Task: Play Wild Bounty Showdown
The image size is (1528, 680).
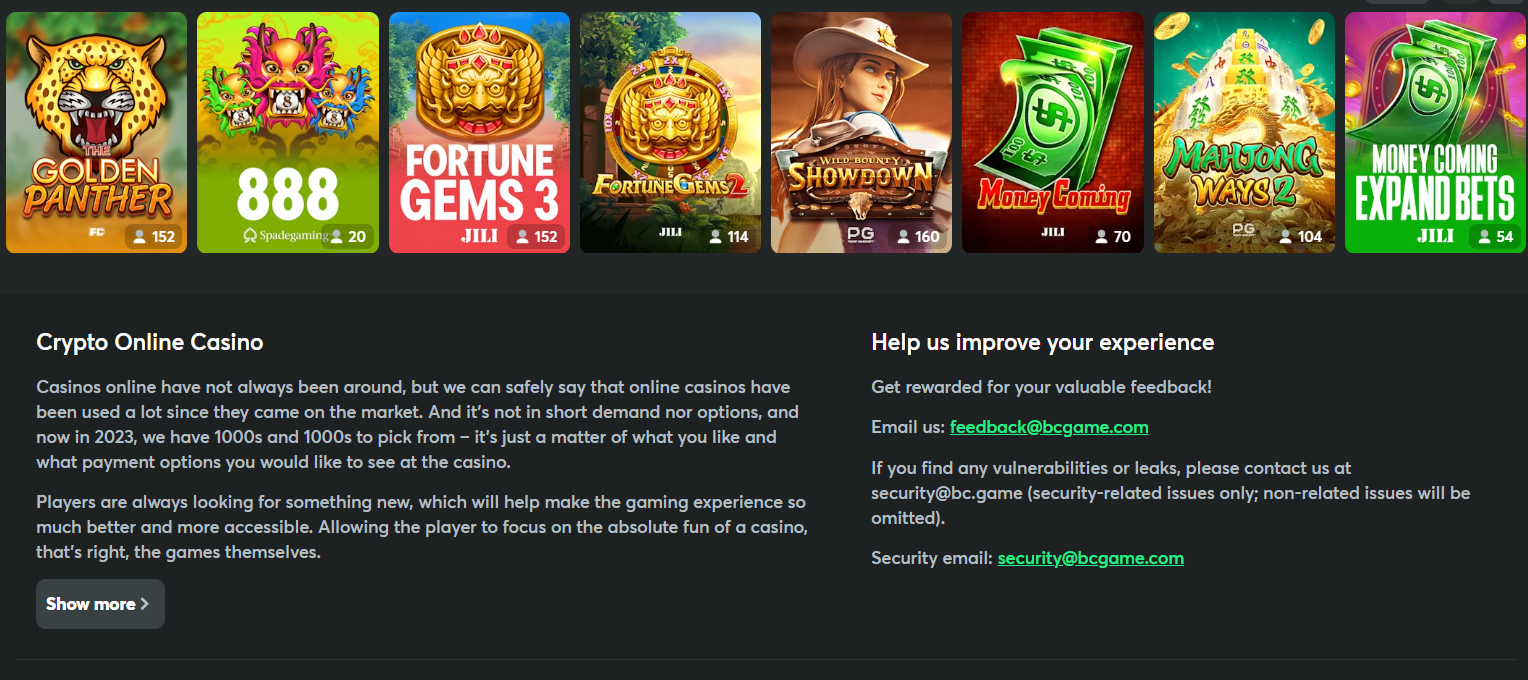Action: [861, 130]
